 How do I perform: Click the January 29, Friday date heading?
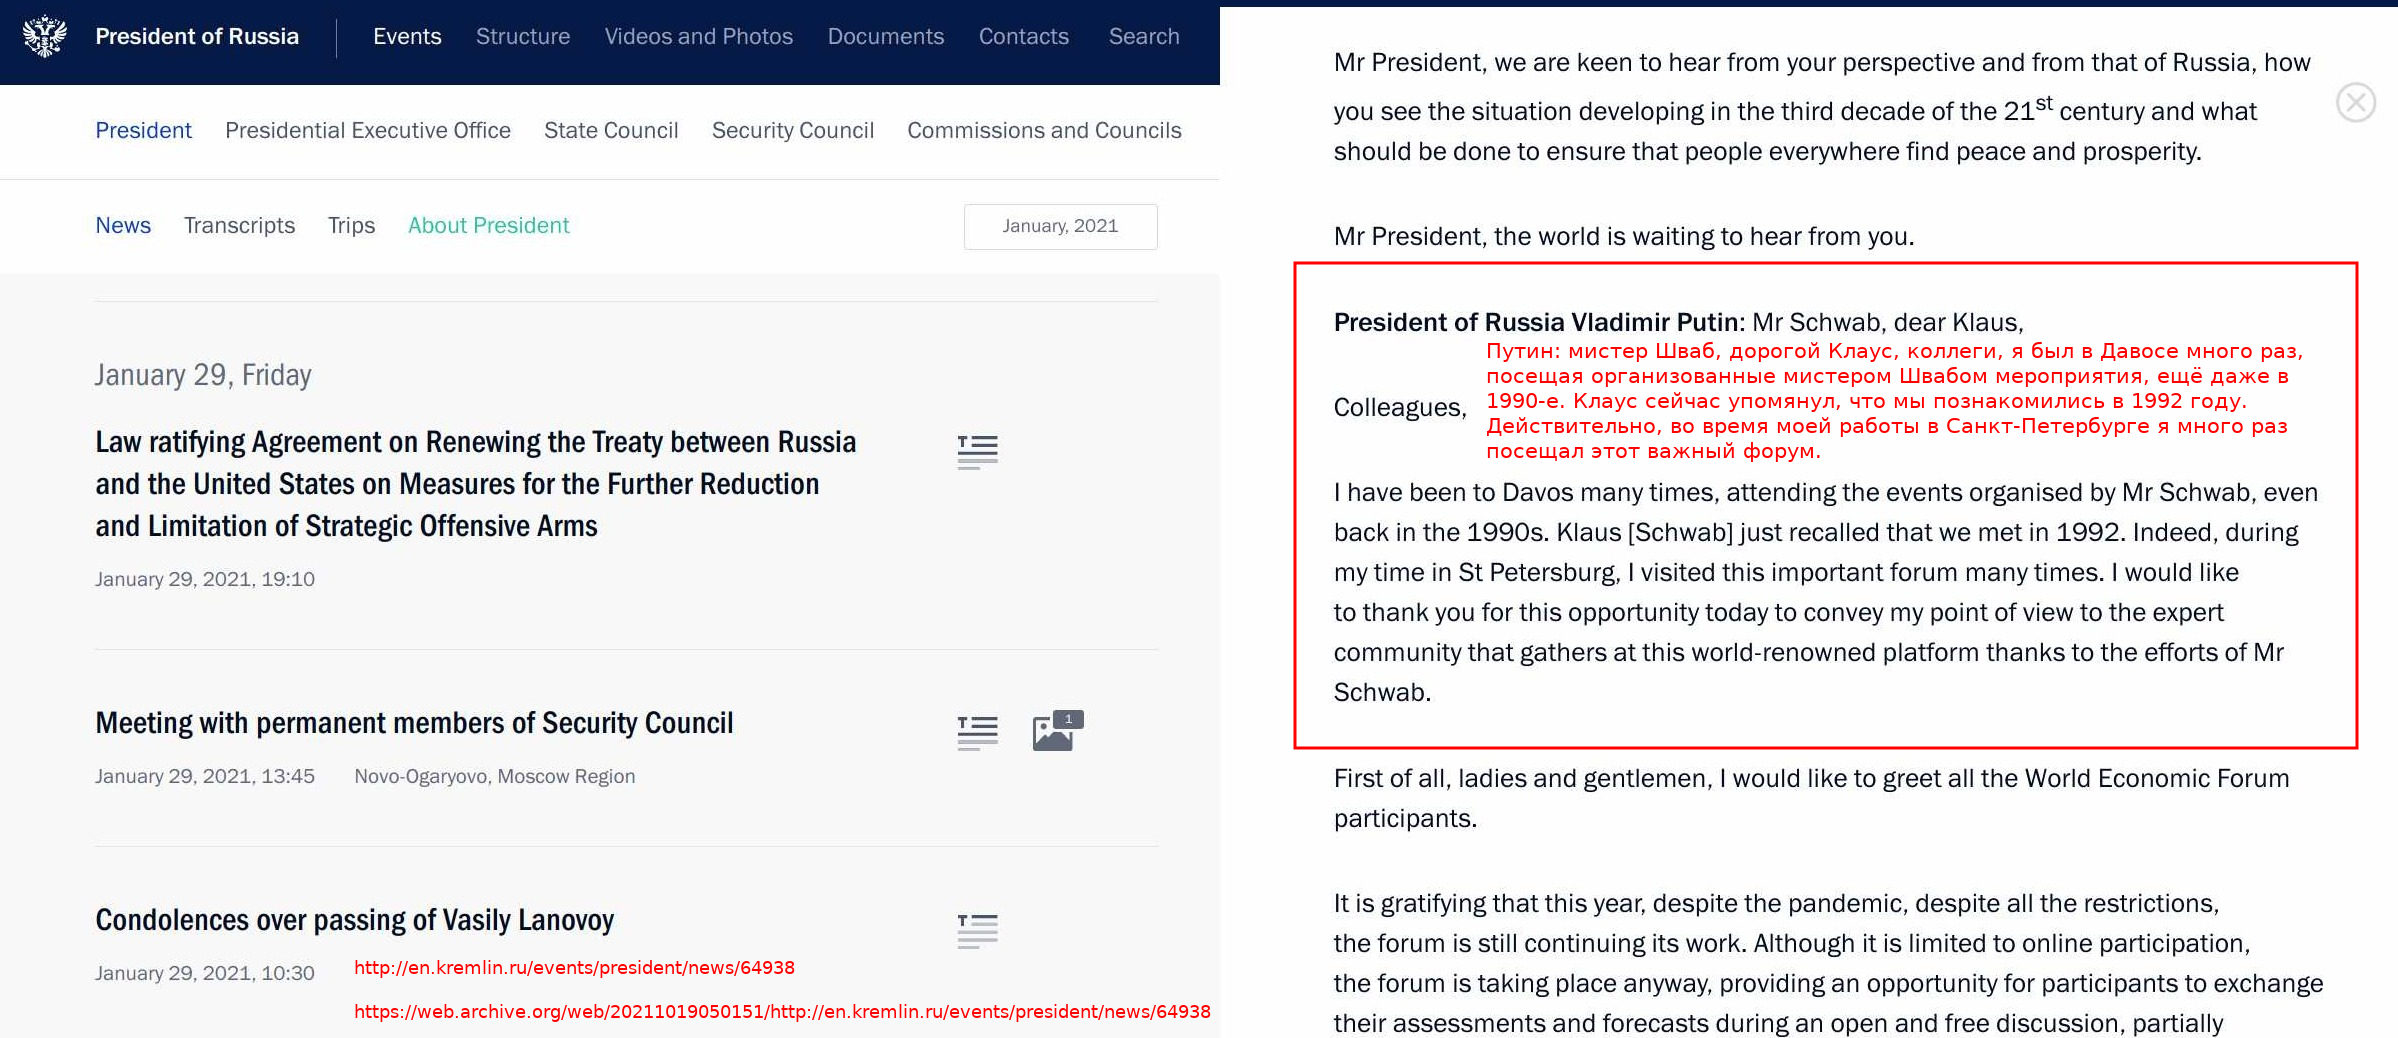[x=203, y=375]
